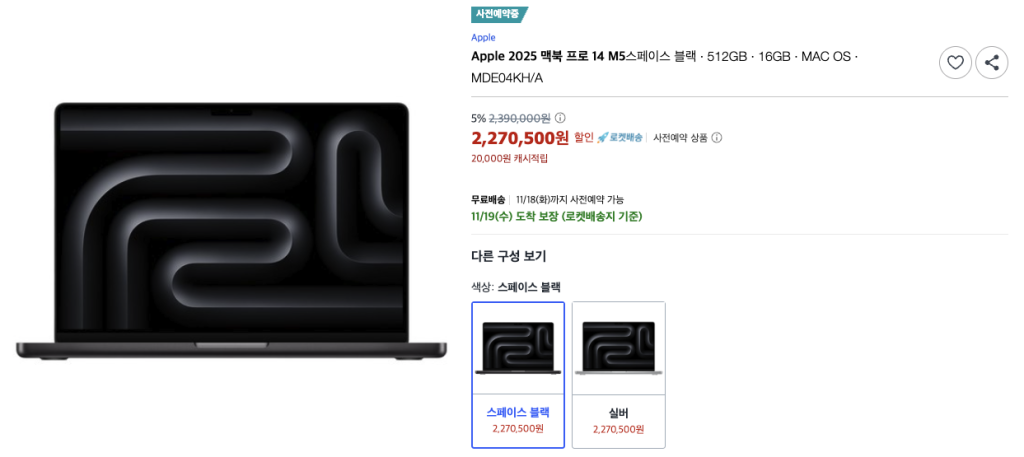This screenshot has height=457, width=1024.
Task: Select the 실버 color option
Action: [x=618, y=375]
